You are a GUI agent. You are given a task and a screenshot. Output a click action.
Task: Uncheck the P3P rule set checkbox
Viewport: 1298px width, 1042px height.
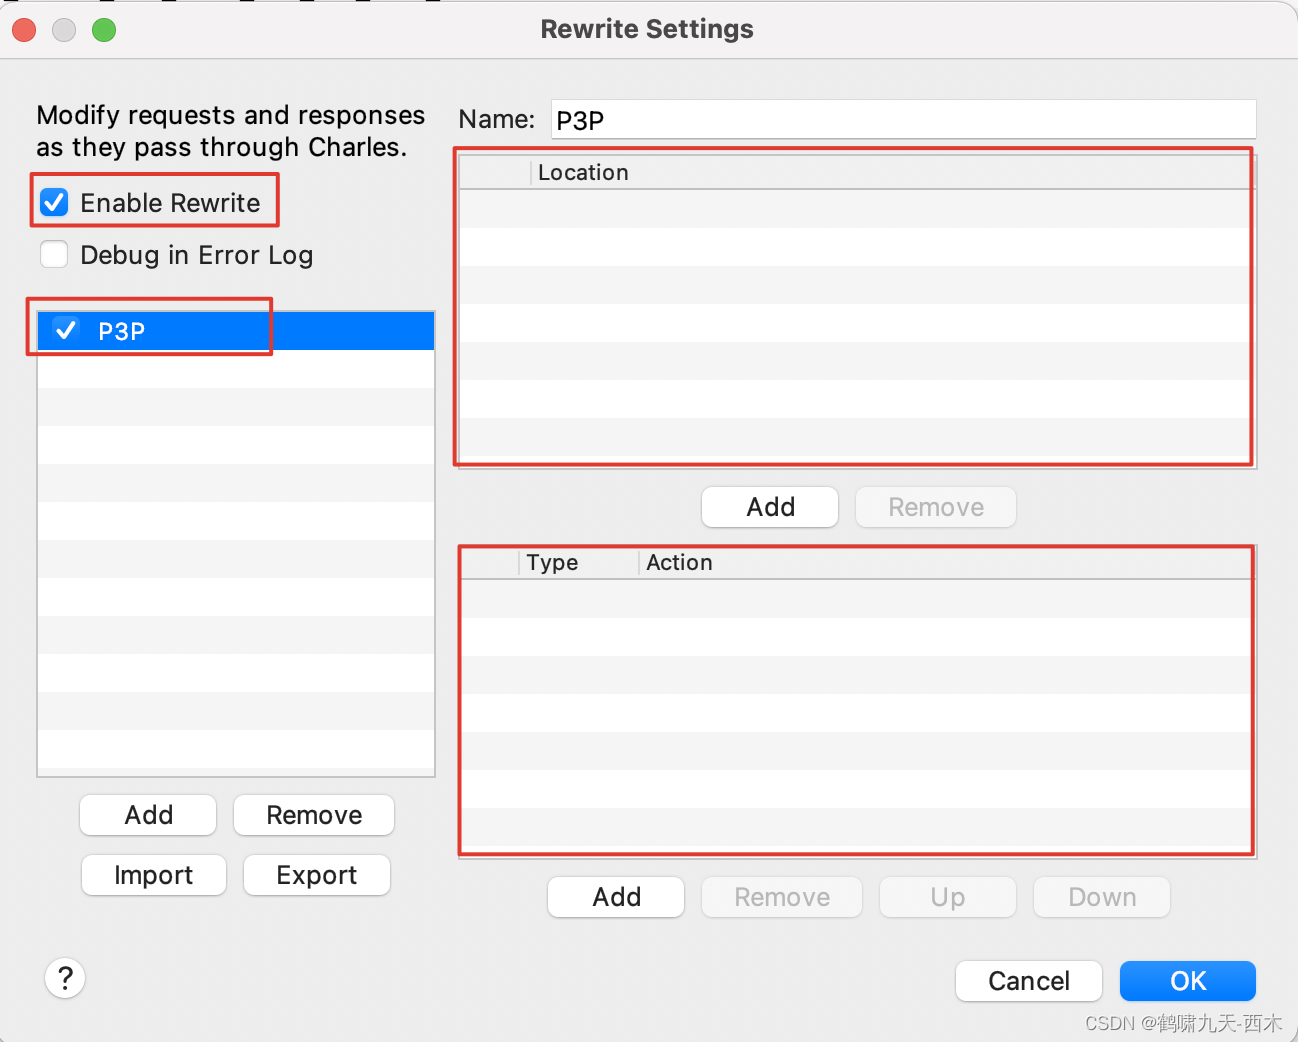(x=66, y=330)
